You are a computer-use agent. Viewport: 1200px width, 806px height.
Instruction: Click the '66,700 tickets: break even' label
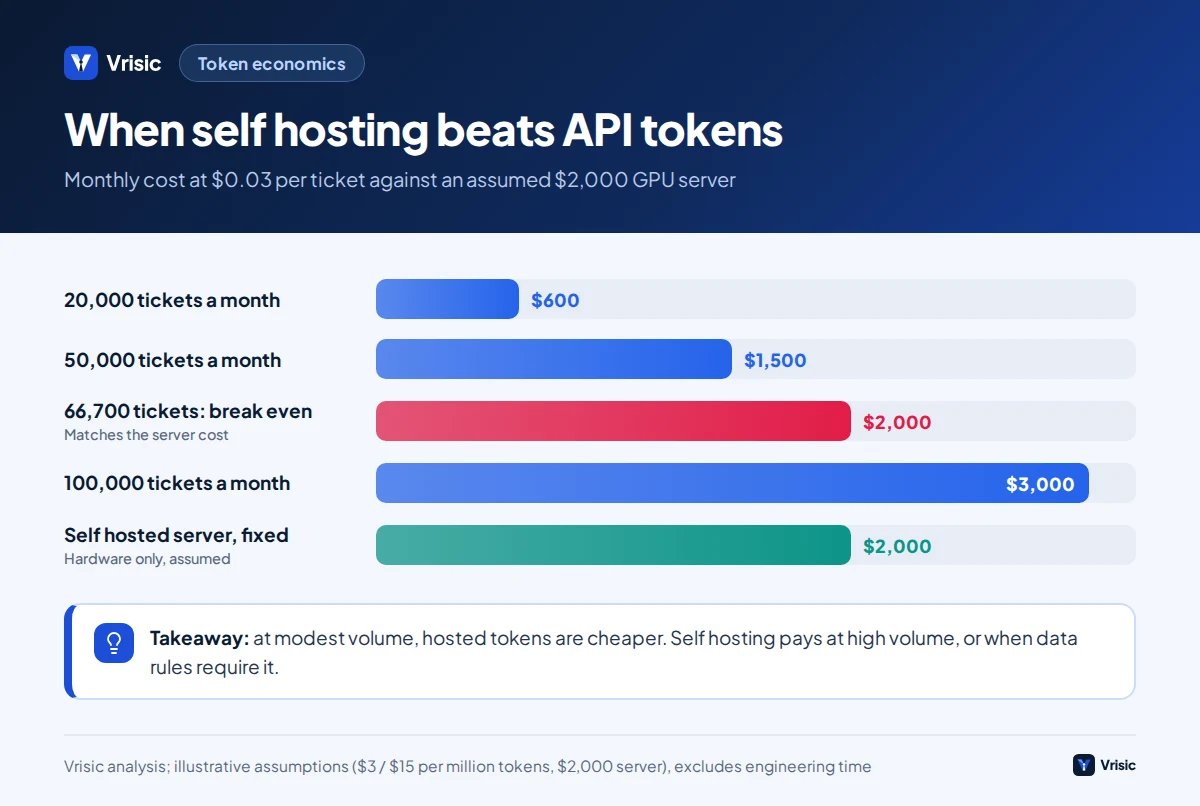tap(188, 411)
